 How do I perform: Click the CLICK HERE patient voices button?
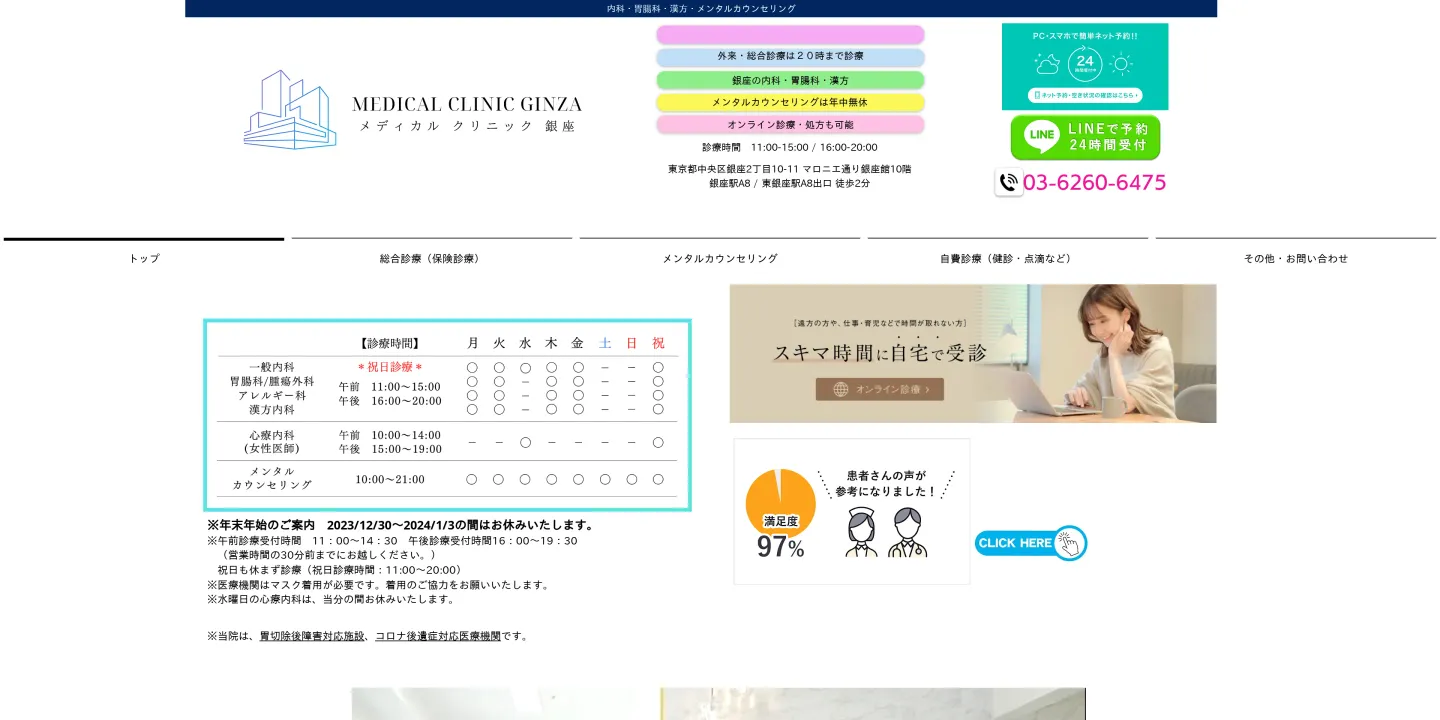tap(1016, 543)
